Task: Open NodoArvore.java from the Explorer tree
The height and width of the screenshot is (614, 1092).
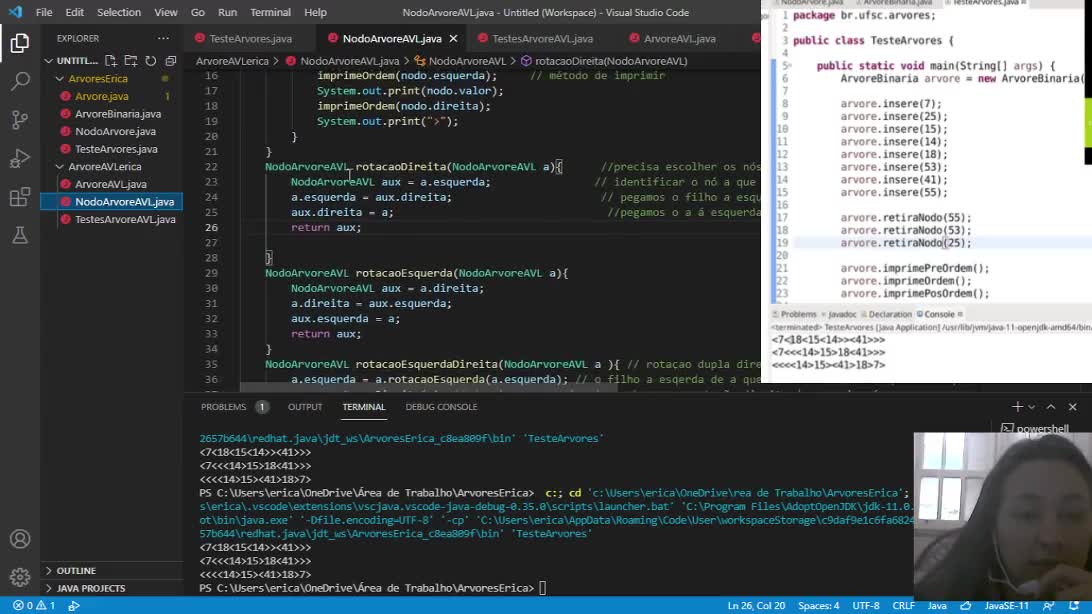Action: pyautogui.click(x=116, y=131)
